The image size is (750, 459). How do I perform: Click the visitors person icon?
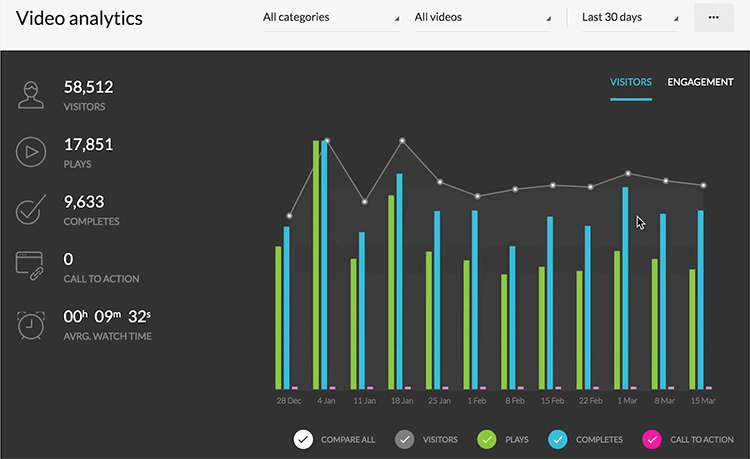(x=31, y=95)
